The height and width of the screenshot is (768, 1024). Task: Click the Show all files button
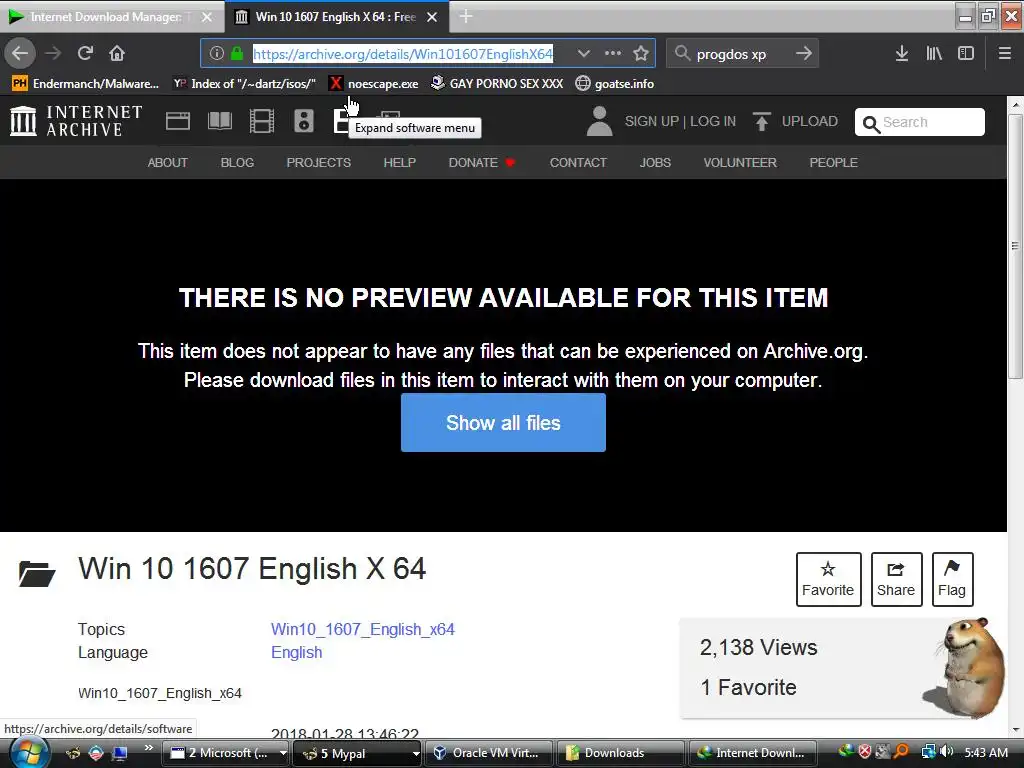coord(503,423)
